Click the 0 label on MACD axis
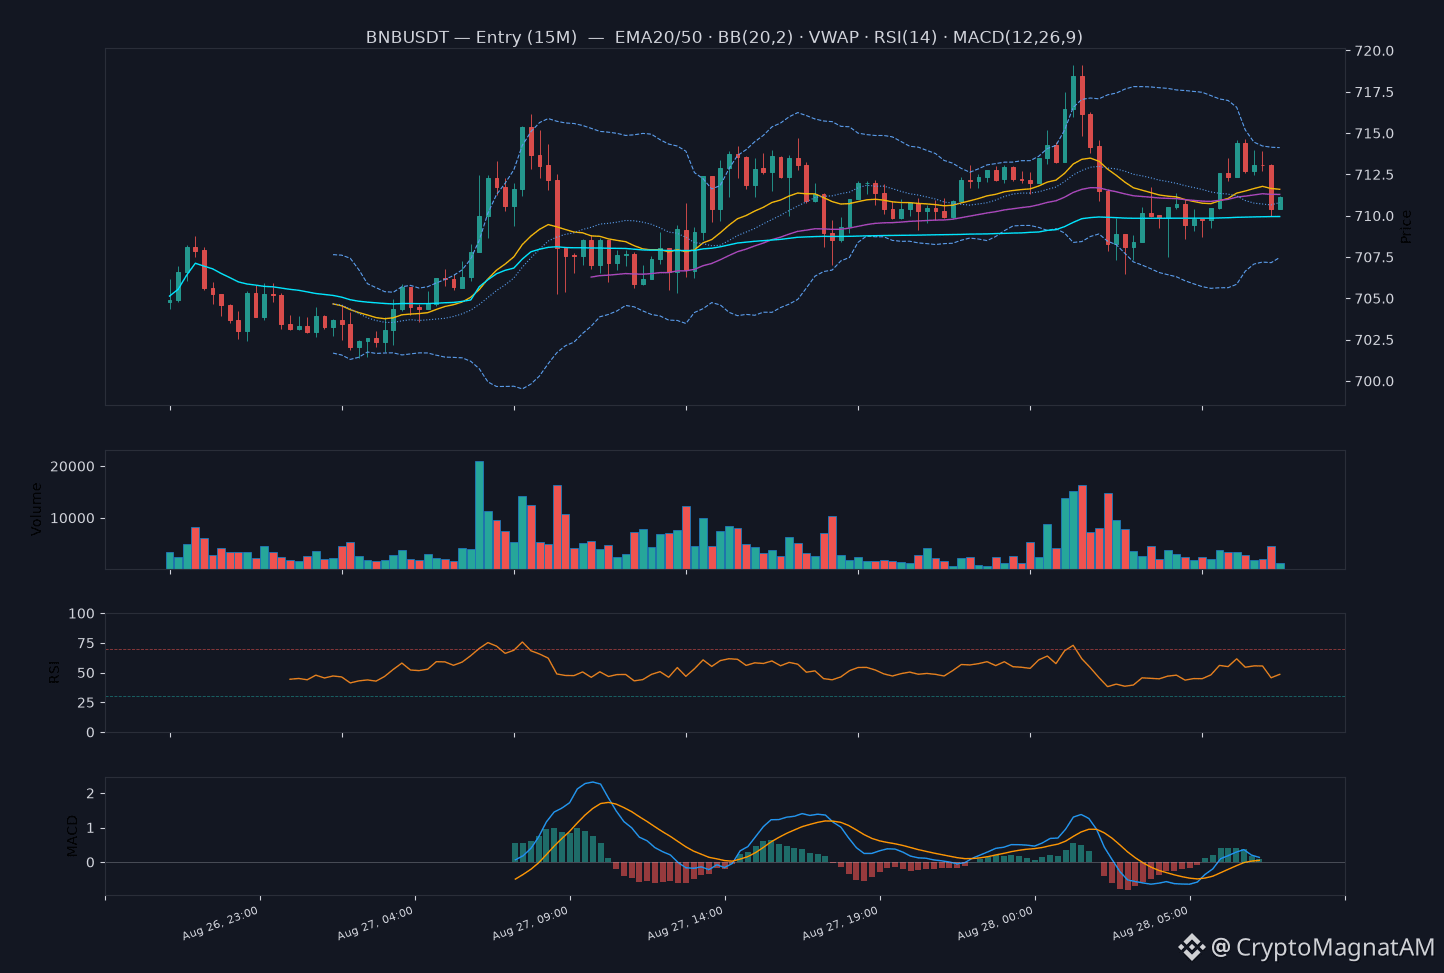This screenshot has width=1444, height=973. click(x=90, y=862)
